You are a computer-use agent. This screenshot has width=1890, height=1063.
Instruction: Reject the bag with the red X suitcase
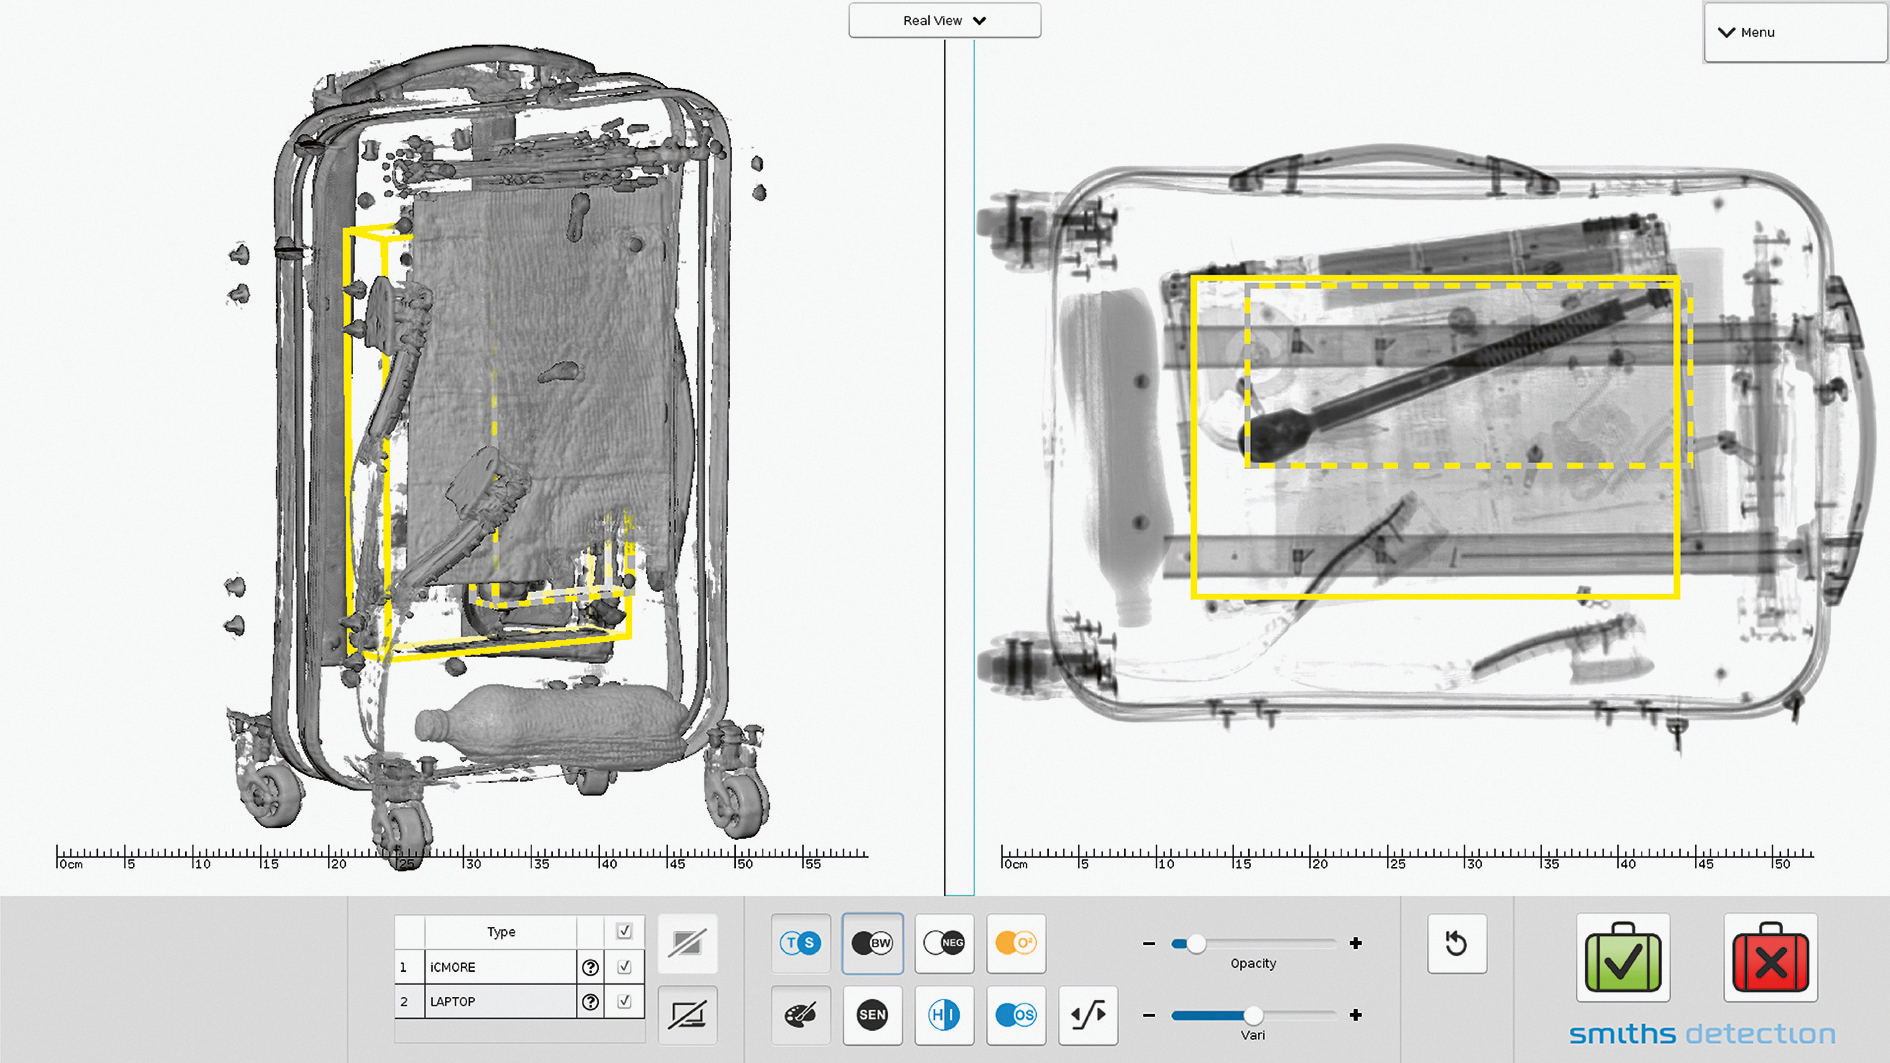coord(1770,958)
